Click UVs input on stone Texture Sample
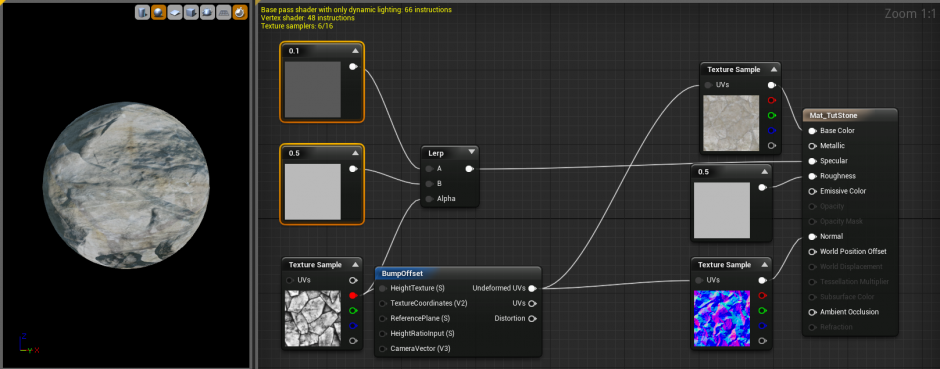Image resolution: width=940 pixels, height=369 pixels. (709, 85)
